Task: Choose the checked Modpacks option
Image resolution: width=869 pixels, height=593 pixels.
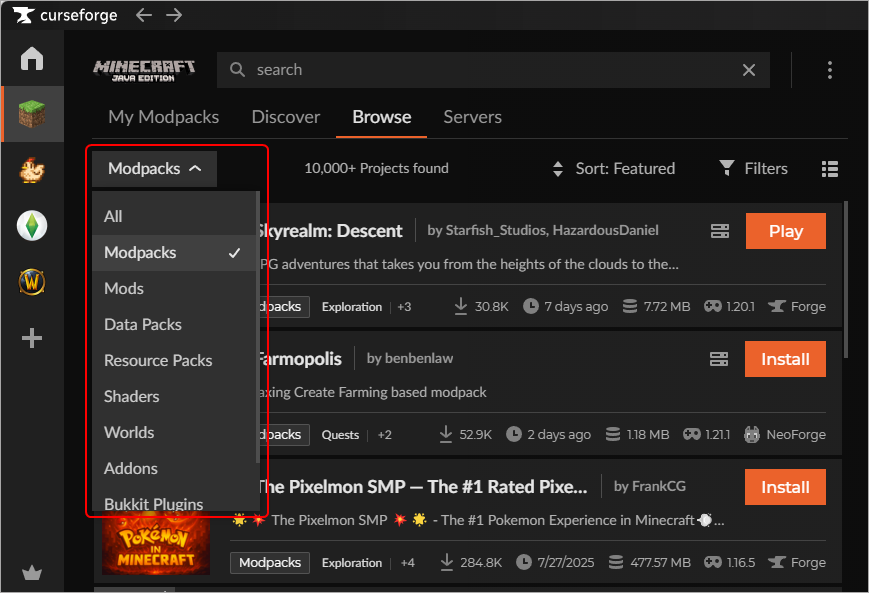Action: [x=174, y=253]
